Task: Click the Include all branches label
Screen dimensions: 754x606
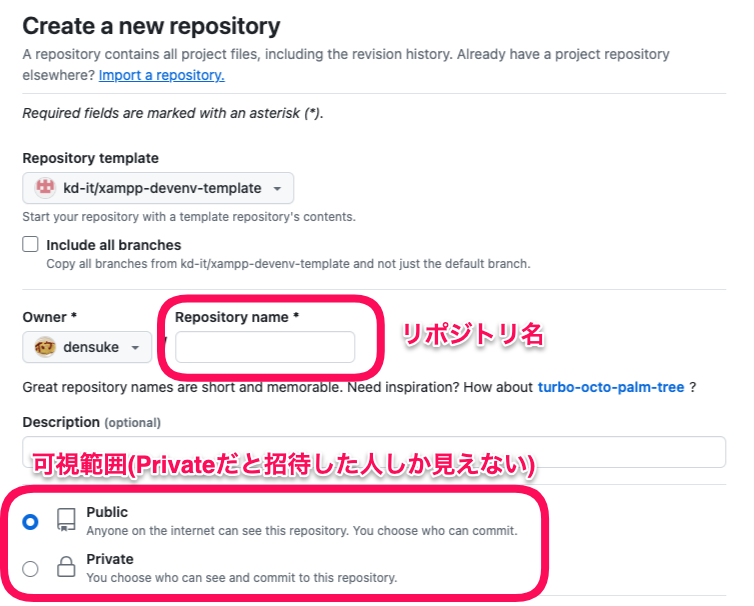Action: click(114, 245)
